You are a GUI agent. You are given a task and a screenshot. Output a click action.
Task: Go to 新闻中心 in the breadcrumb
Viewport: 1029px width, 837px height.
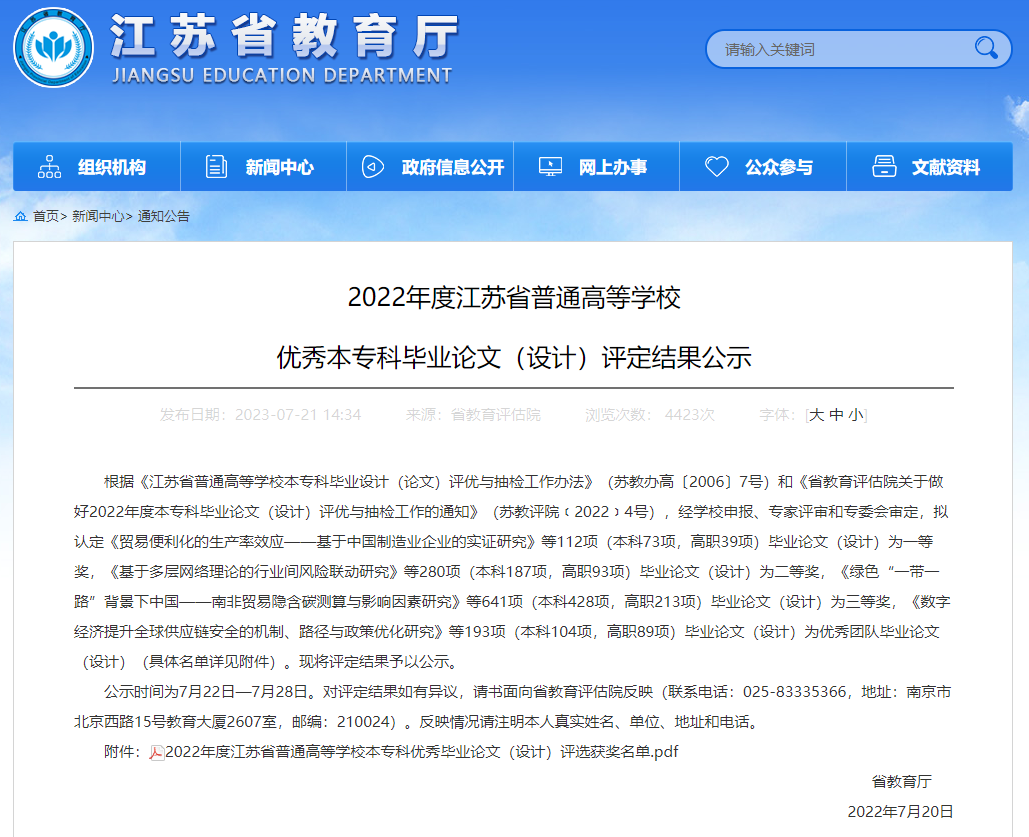click(98, 216)
